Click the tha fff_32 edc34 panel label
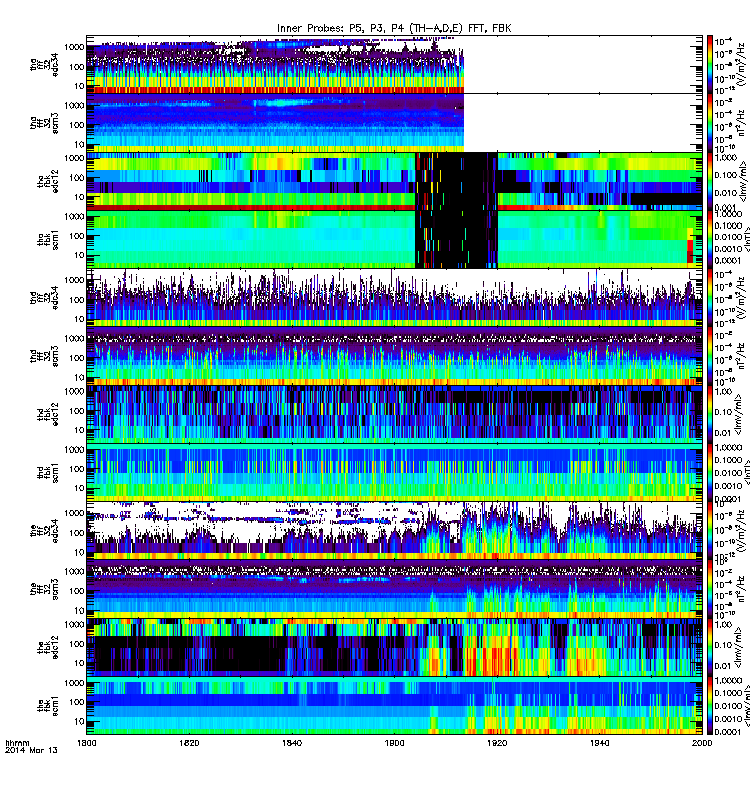The height and width of the screenshot is (800, 750). (x=44, y=65)
